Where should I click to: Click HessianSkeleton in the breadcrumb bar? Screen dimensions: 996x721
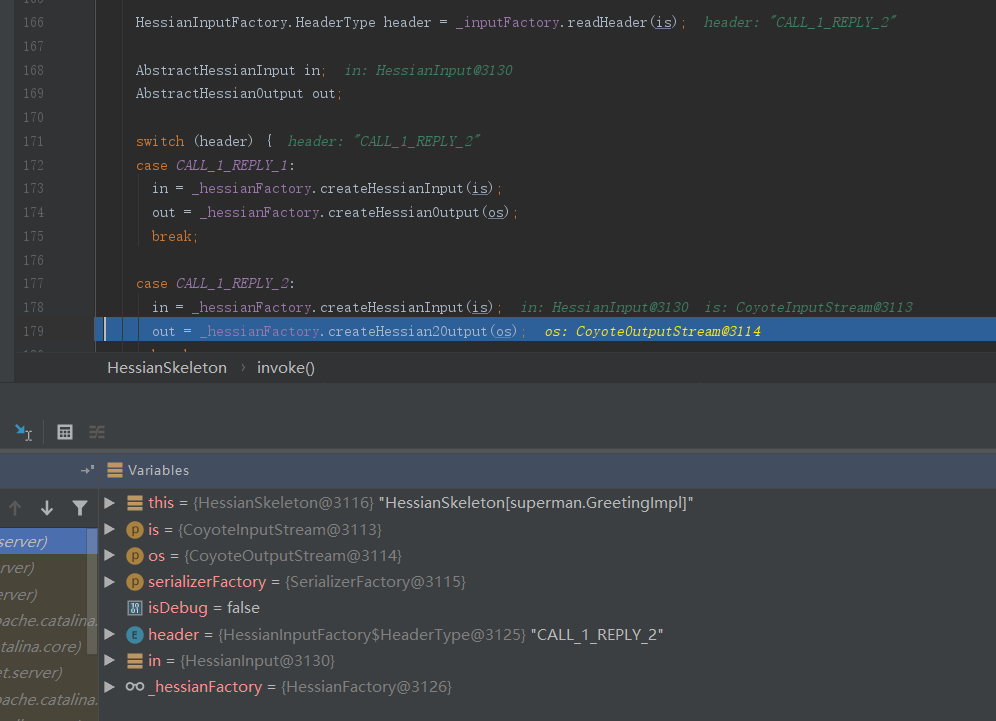(x=167, y=367)
